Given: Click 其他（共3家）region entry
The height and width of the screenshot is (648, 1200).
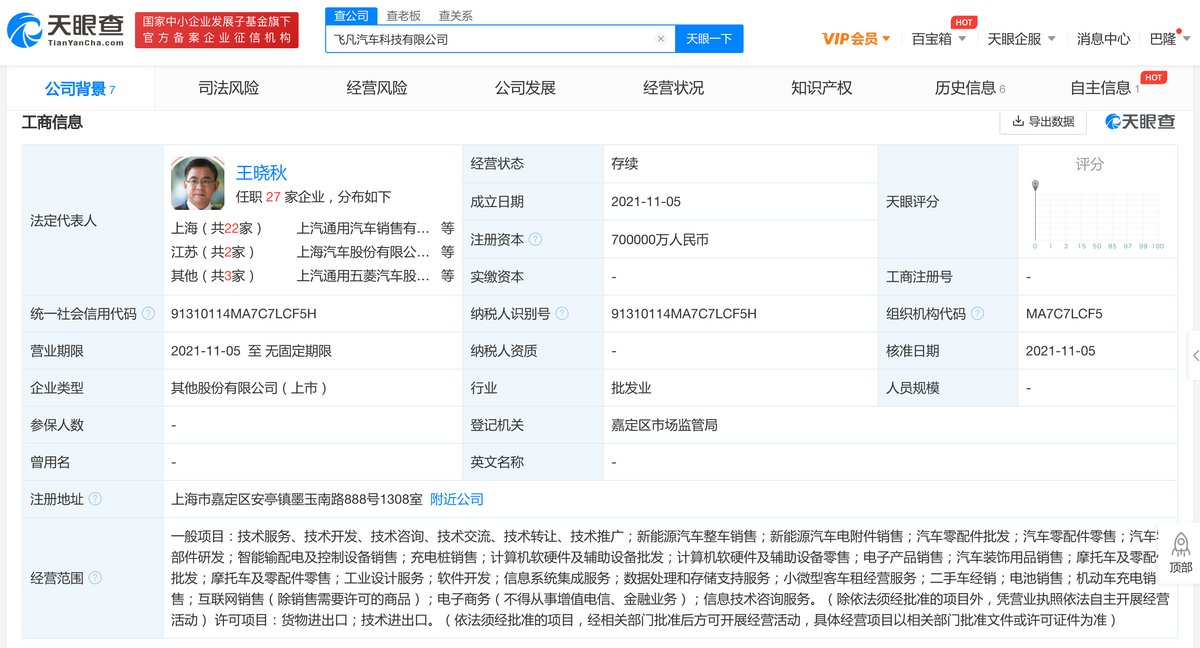Looking at the screenshot, I should 214,276.
